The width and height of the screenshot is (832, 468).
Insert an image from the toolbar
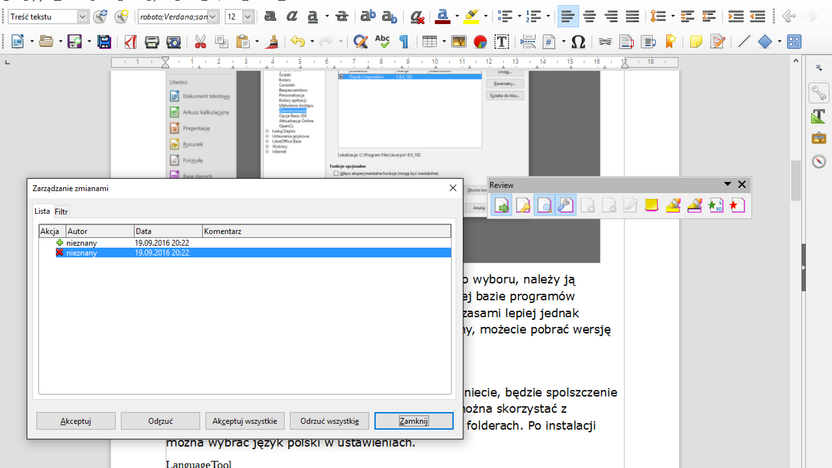458,41
